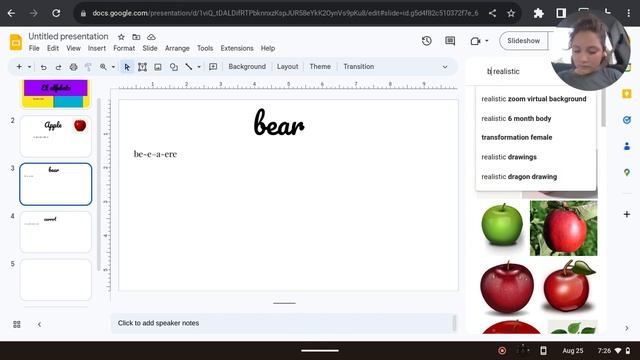Open the Transition panel
The image size is (640, 360).
(x=358, y=67)
